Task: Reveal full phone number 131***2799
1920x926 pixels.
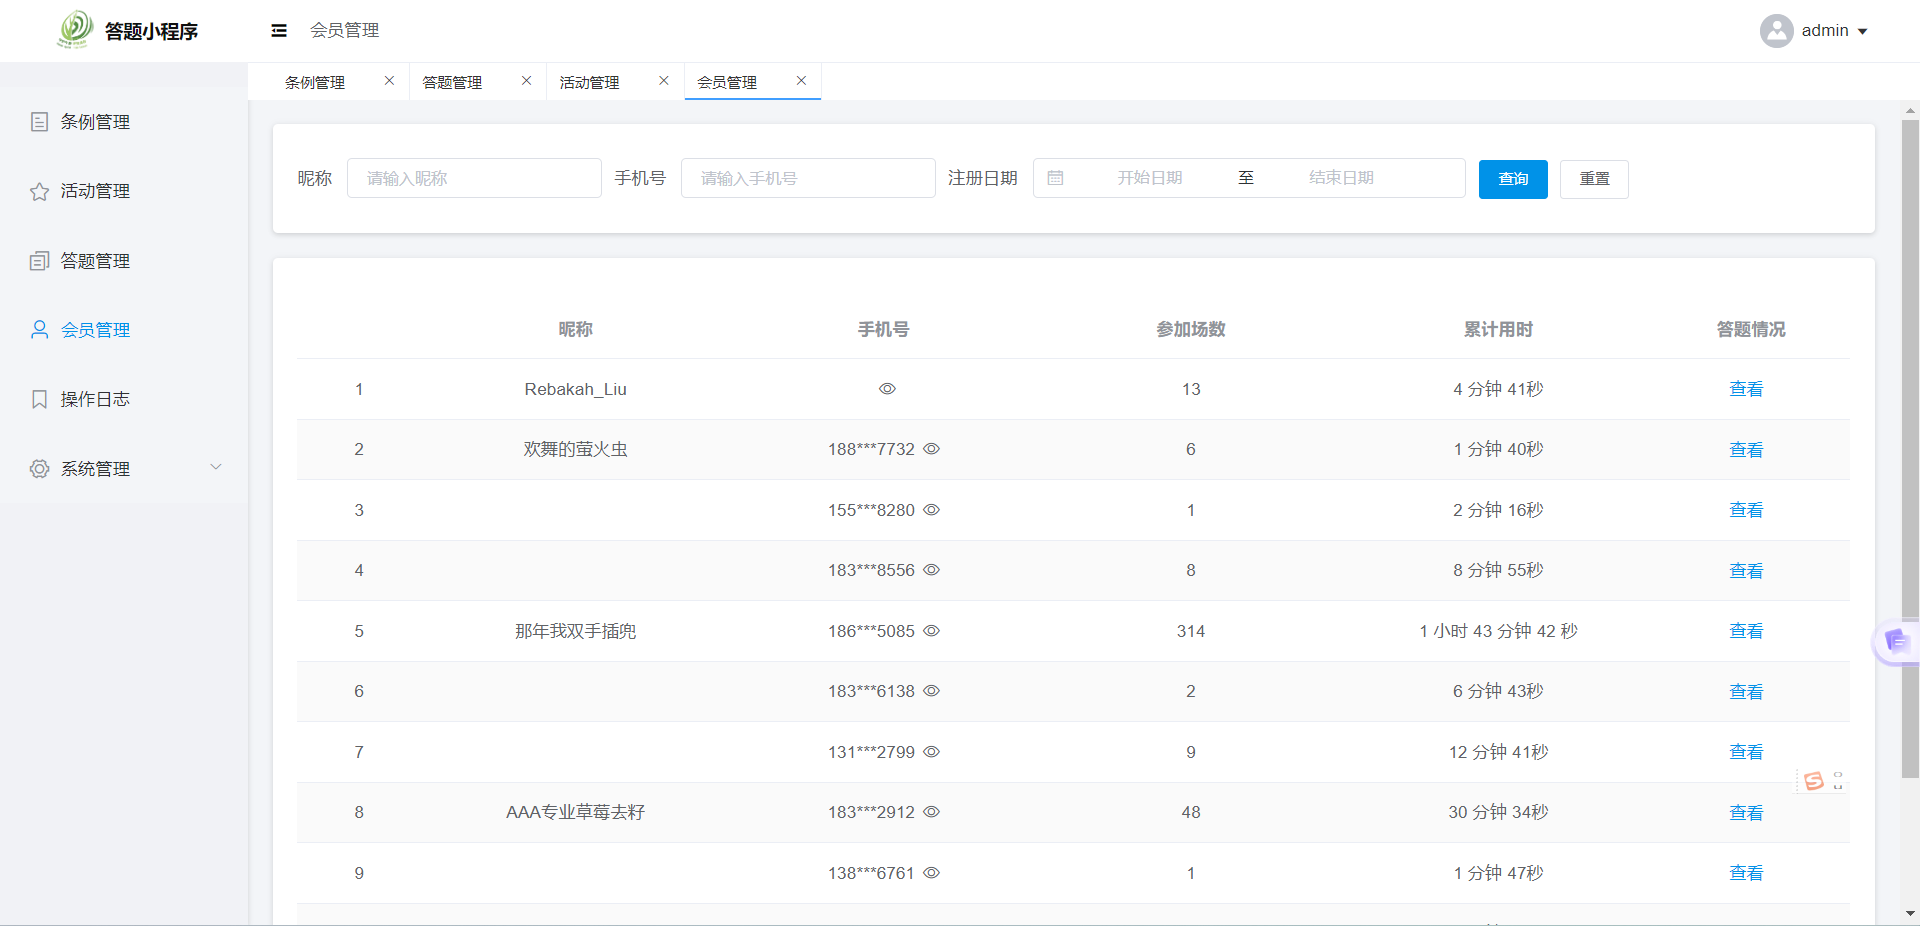Action: coord(931,752)
